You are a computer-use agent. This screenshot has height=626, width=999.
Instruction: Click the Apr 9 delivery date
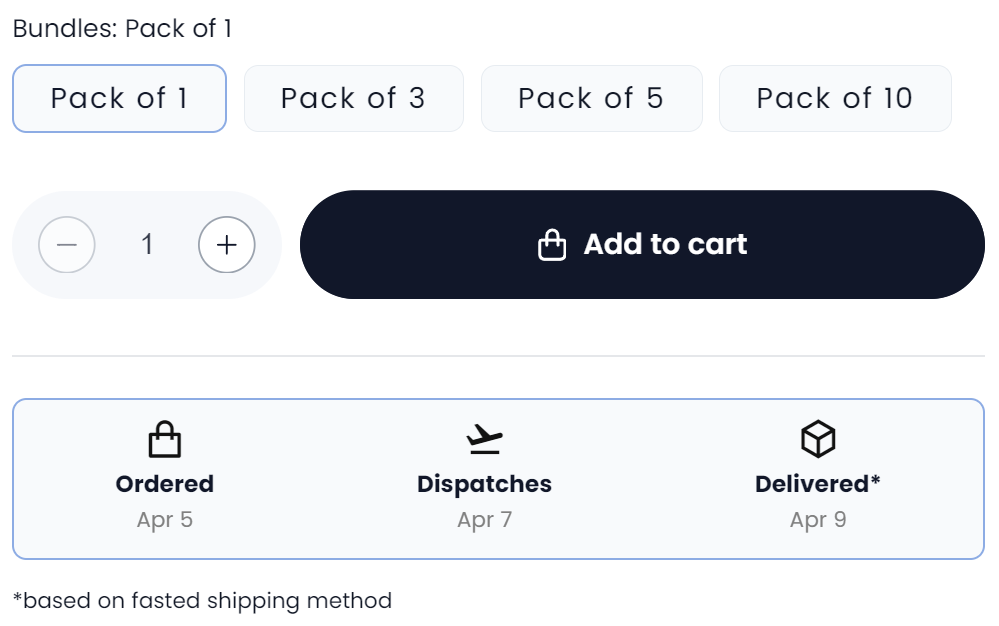coord(818,520)
